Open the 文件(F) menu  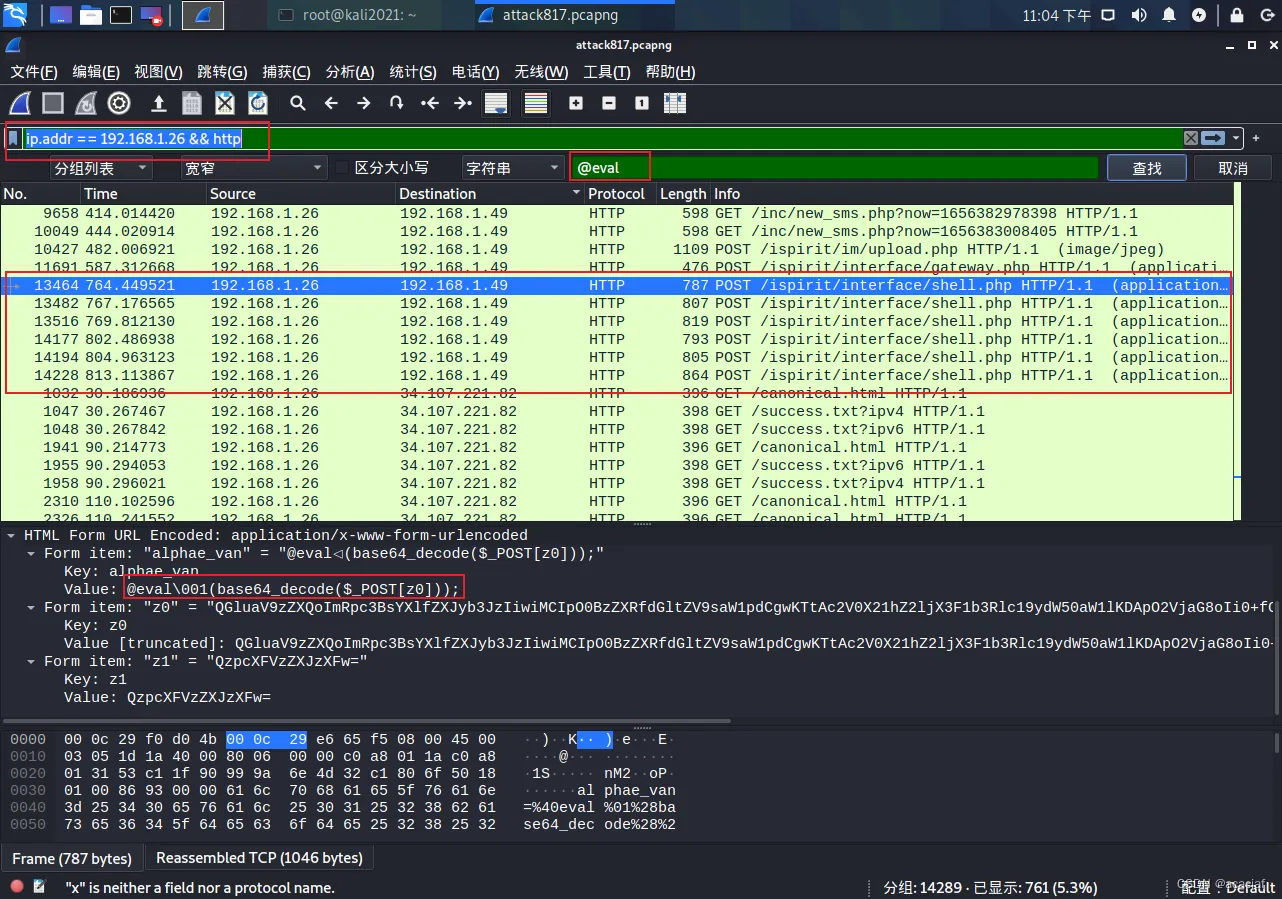pos(34,72)
